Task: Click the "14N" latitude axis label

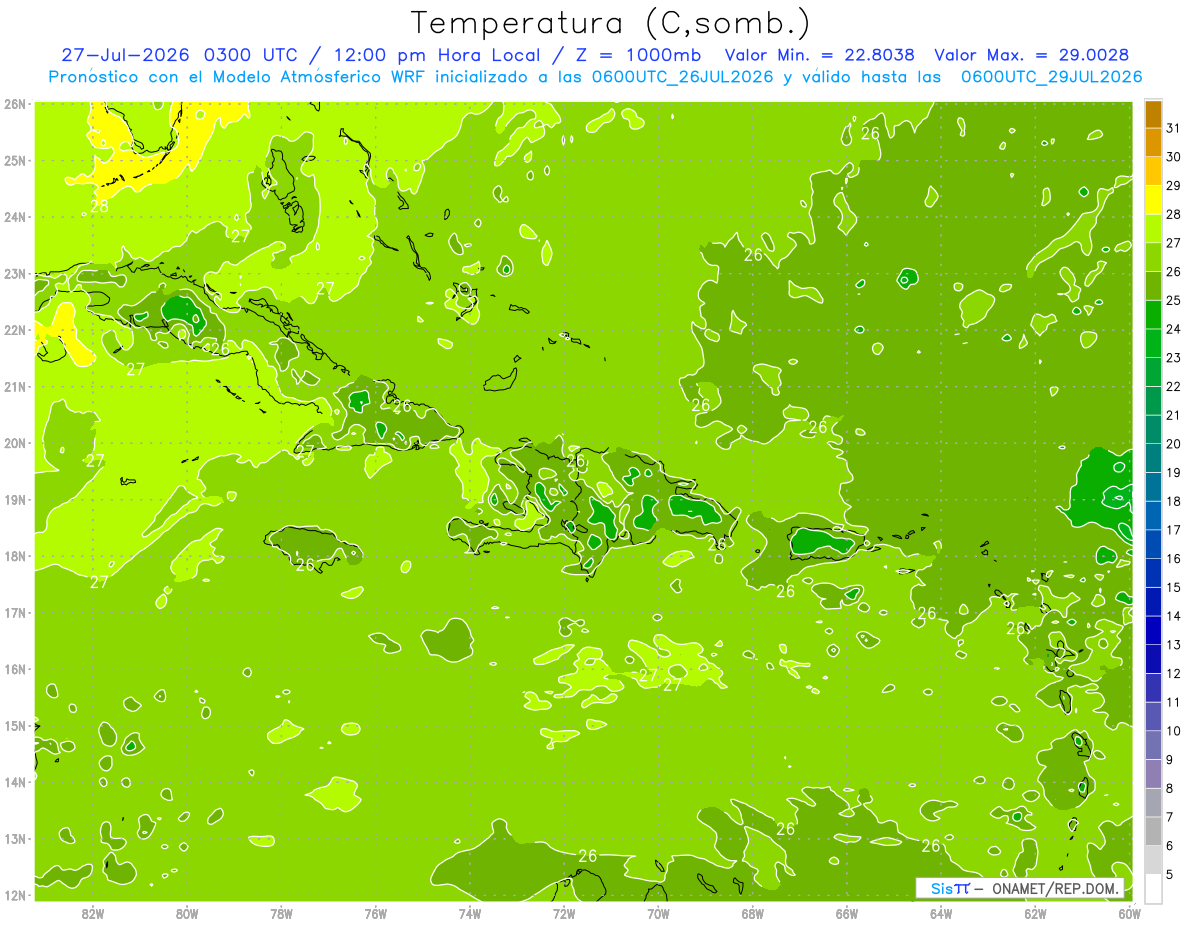Action: click(14, 782)
